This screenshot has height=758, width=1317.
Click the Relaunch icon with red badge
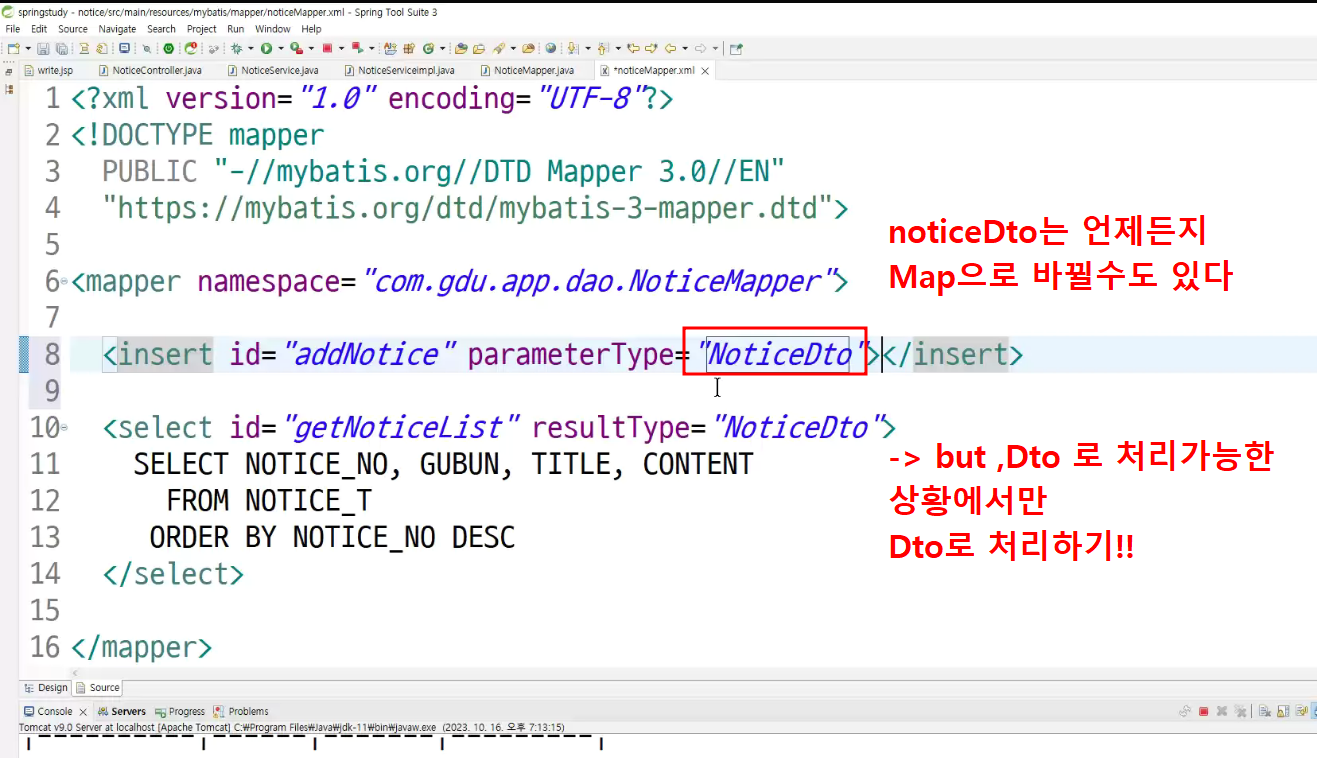(191, 48)
